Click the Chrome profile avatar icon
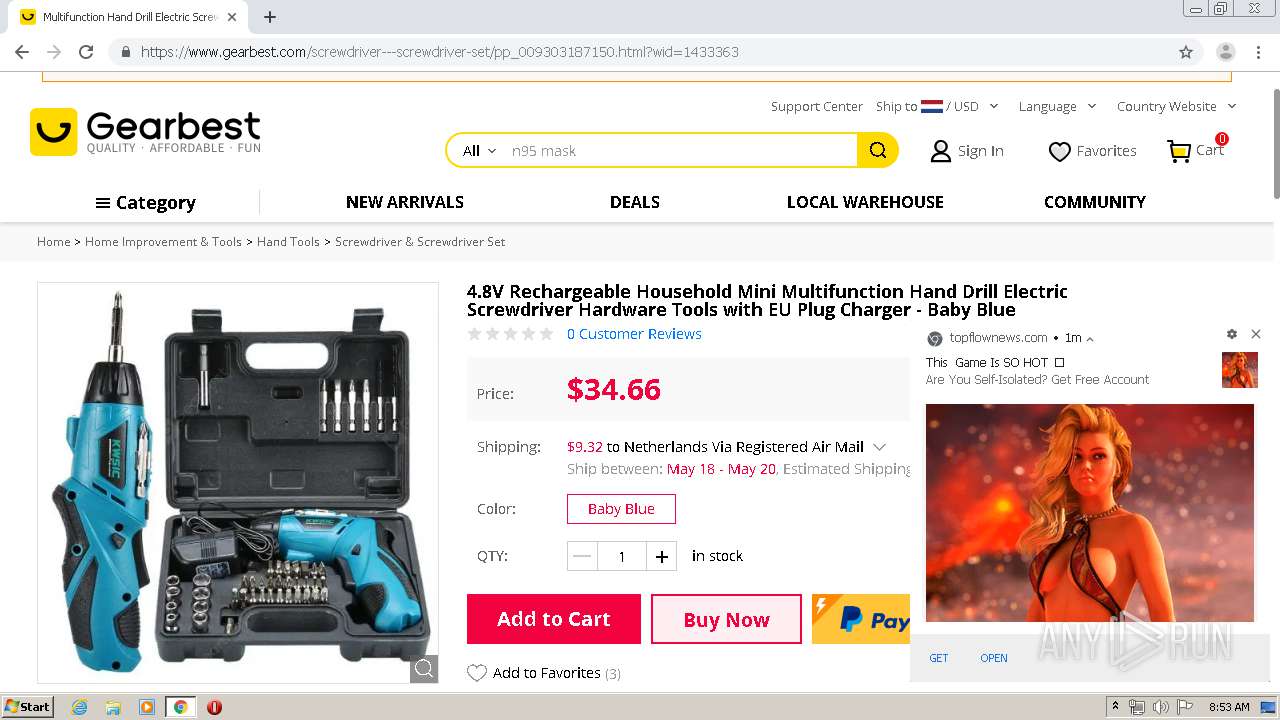 [x=1225, y=52]
